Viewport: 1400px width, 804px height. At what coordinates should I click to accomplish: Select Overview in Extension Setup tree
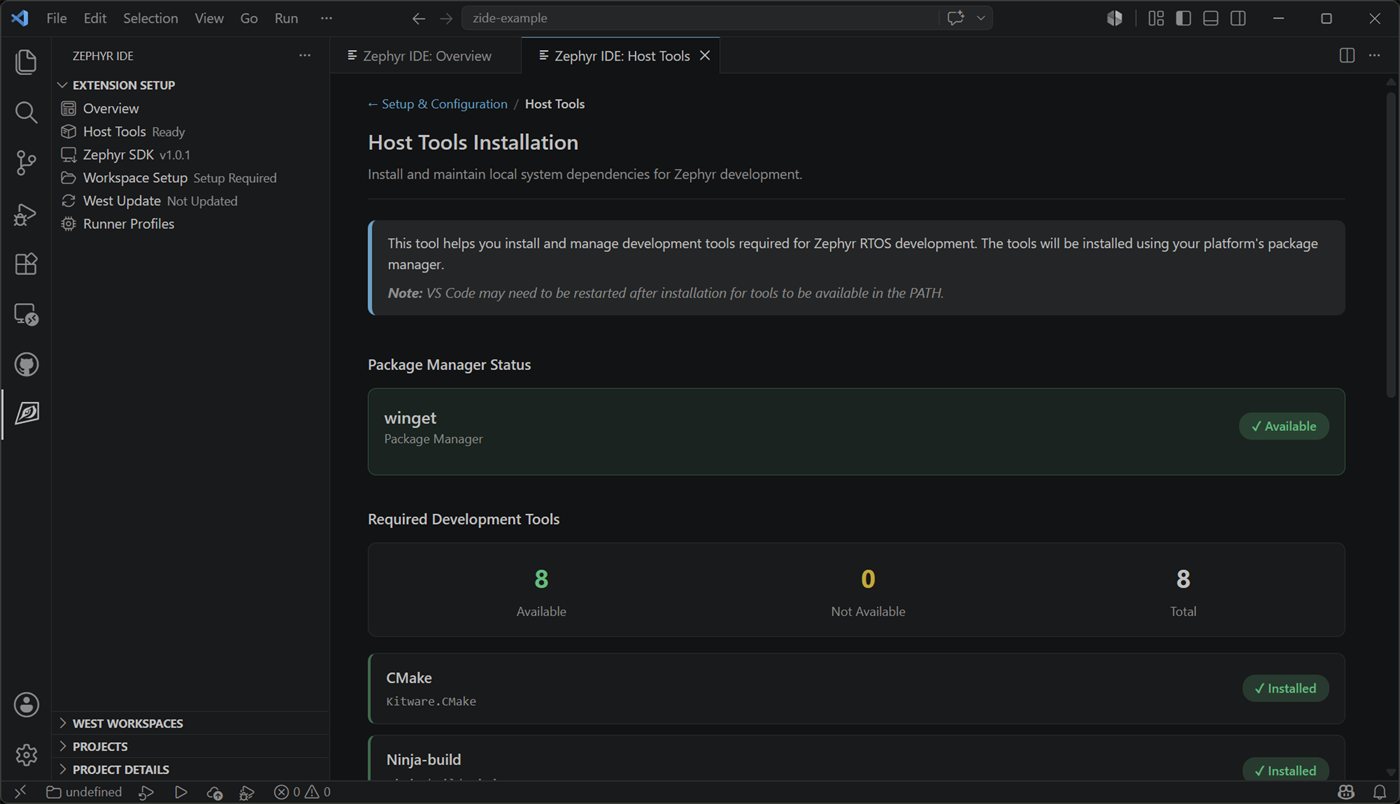click(190, 108)
